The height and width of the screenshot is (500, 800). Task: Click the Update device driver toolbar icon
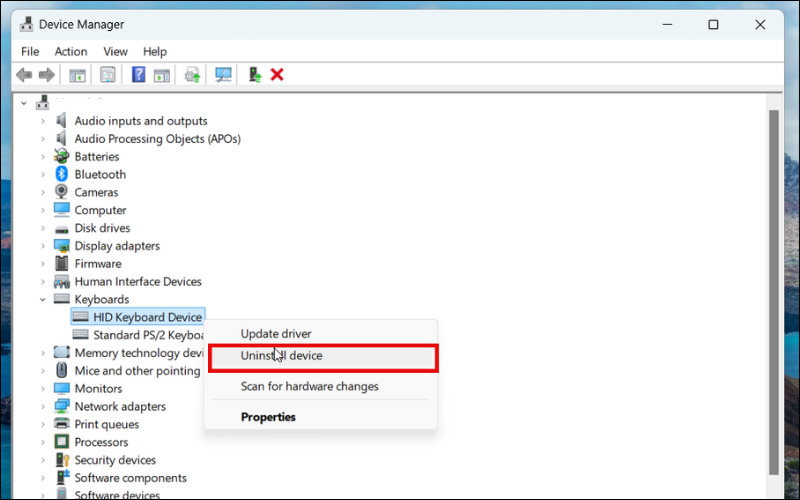[x=192, y=75]
